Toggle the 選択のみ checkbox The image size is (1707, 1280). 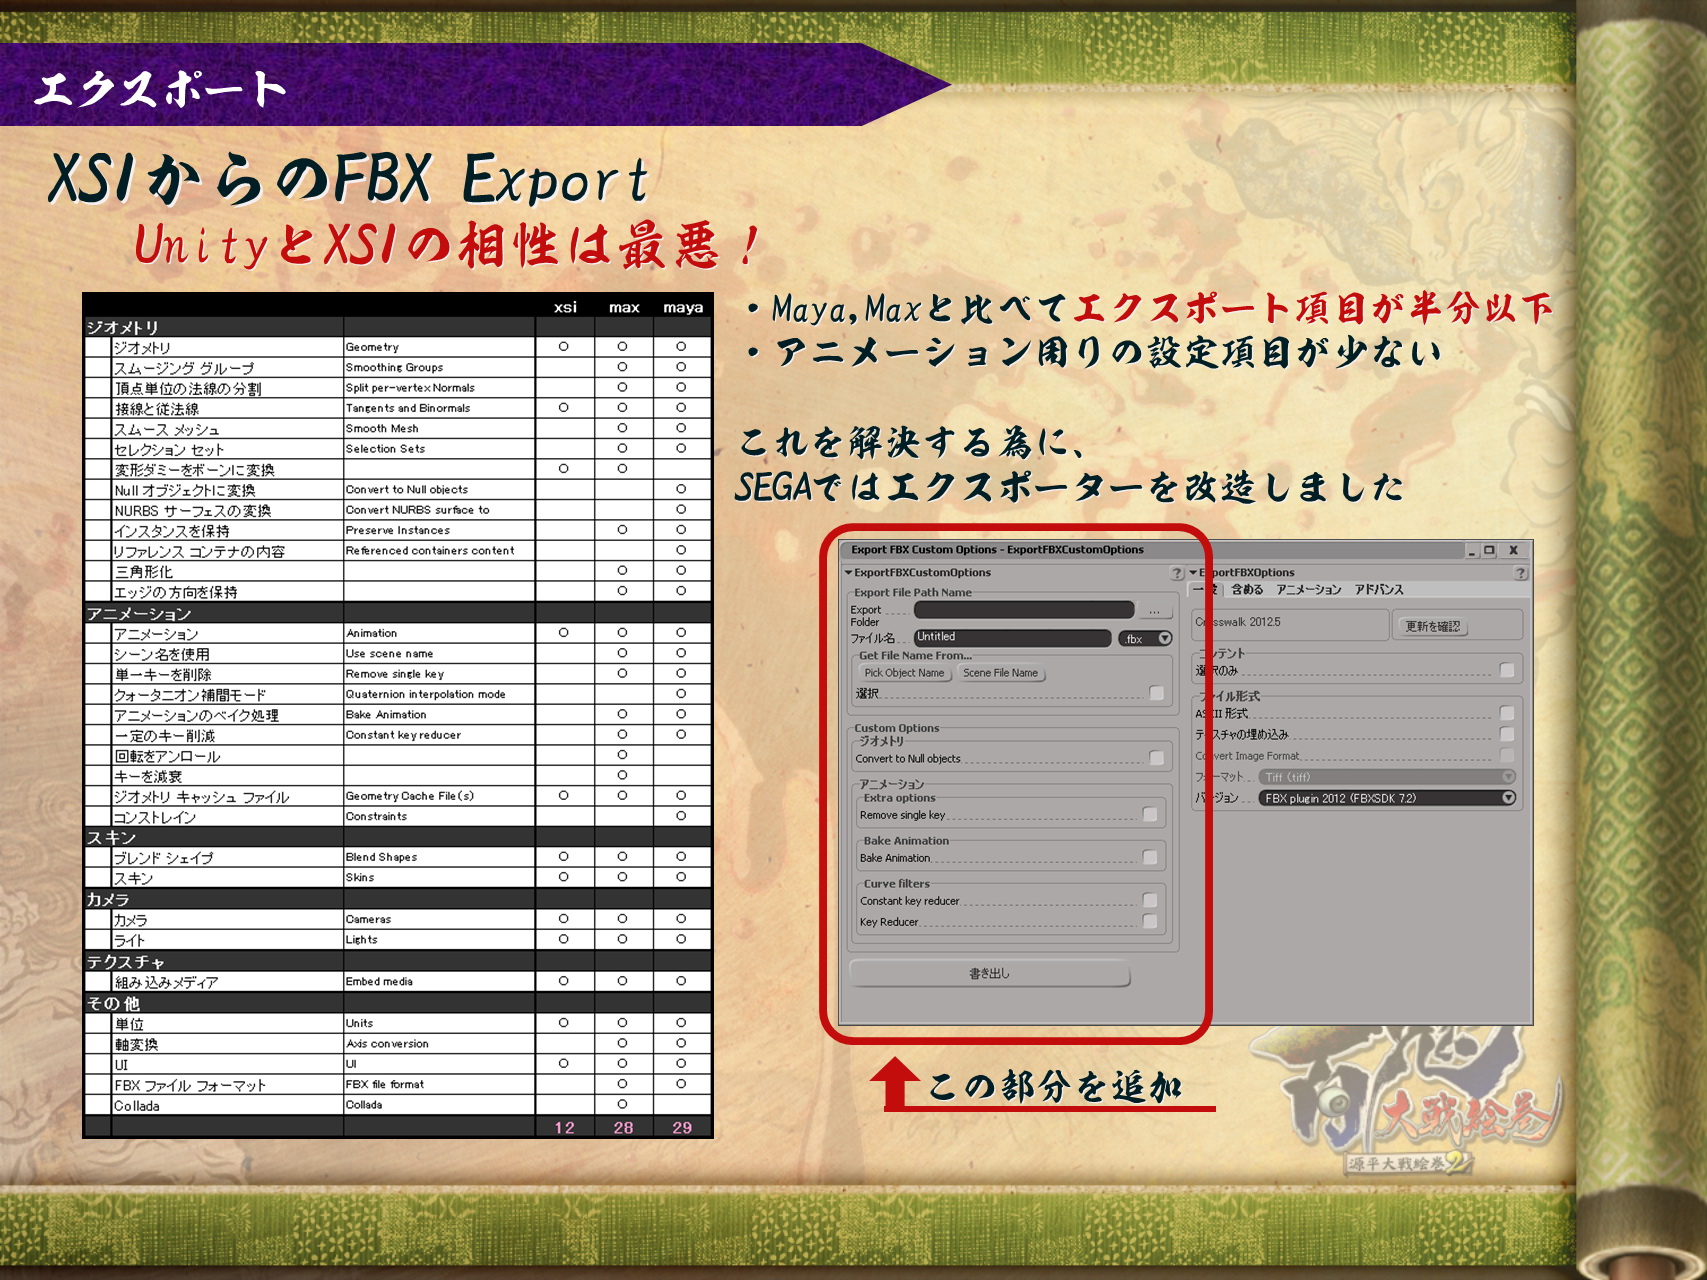point(1507,670)
